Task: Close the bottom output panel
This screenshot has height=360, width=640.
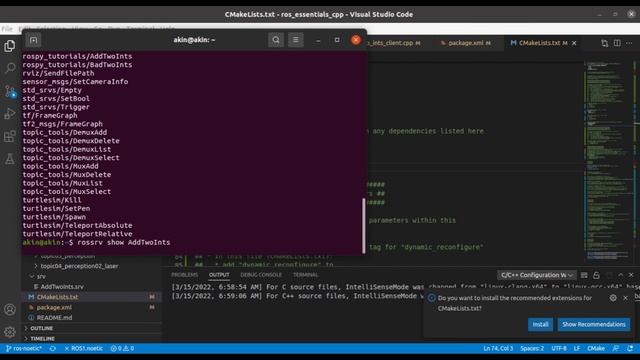Action: 631,275
